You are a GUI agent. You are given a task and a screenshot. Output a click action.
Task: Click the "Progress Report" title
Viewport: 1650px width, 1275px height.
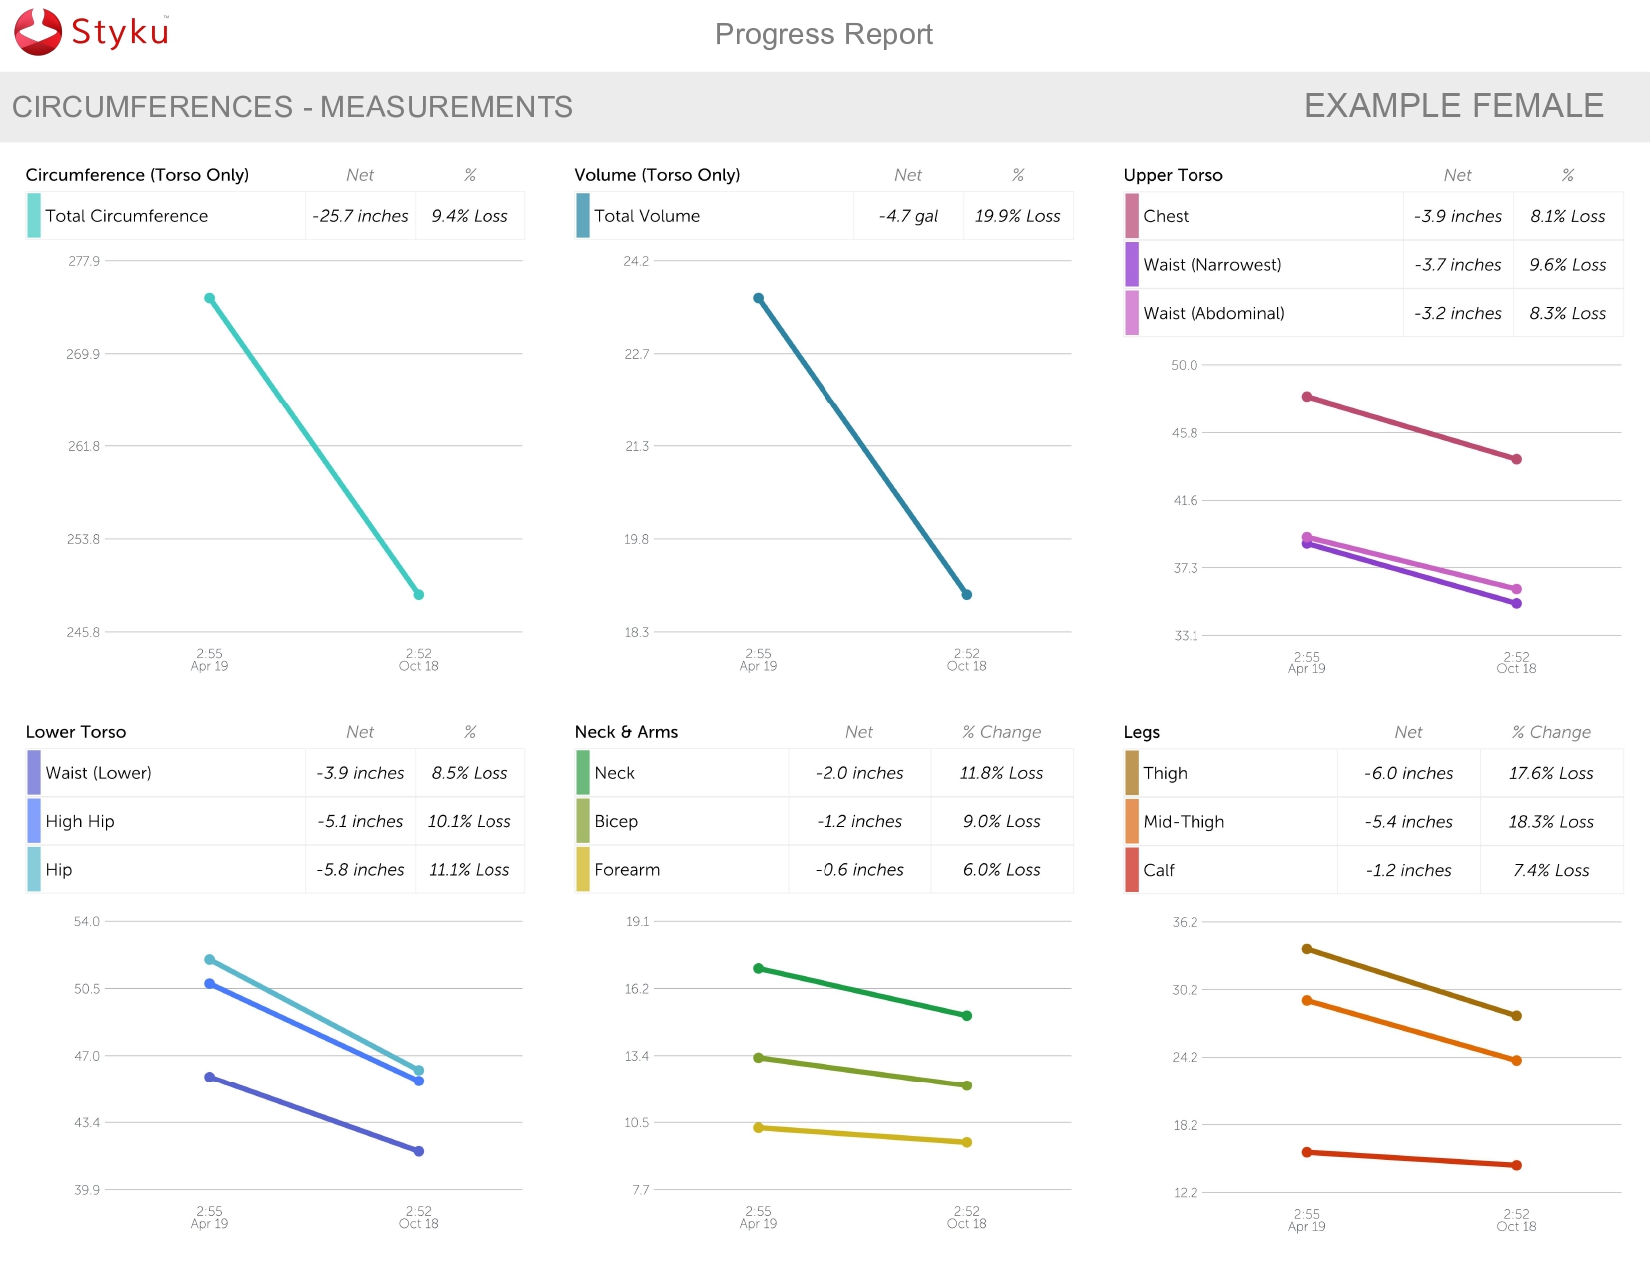click(824, 34)
